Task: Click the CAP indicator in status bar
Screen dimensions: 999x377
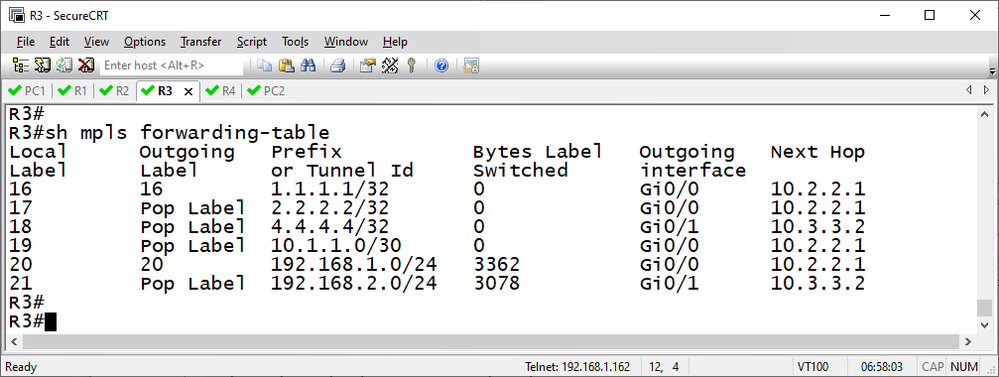Action: coord(932,367)
